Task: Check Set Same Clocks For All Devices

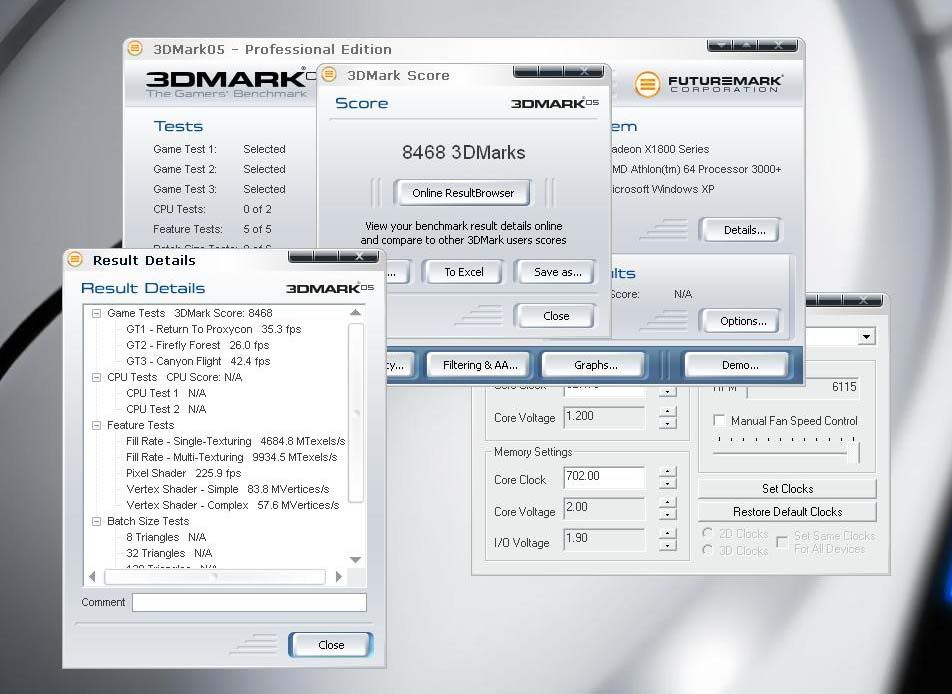Action: click(782, 542)
